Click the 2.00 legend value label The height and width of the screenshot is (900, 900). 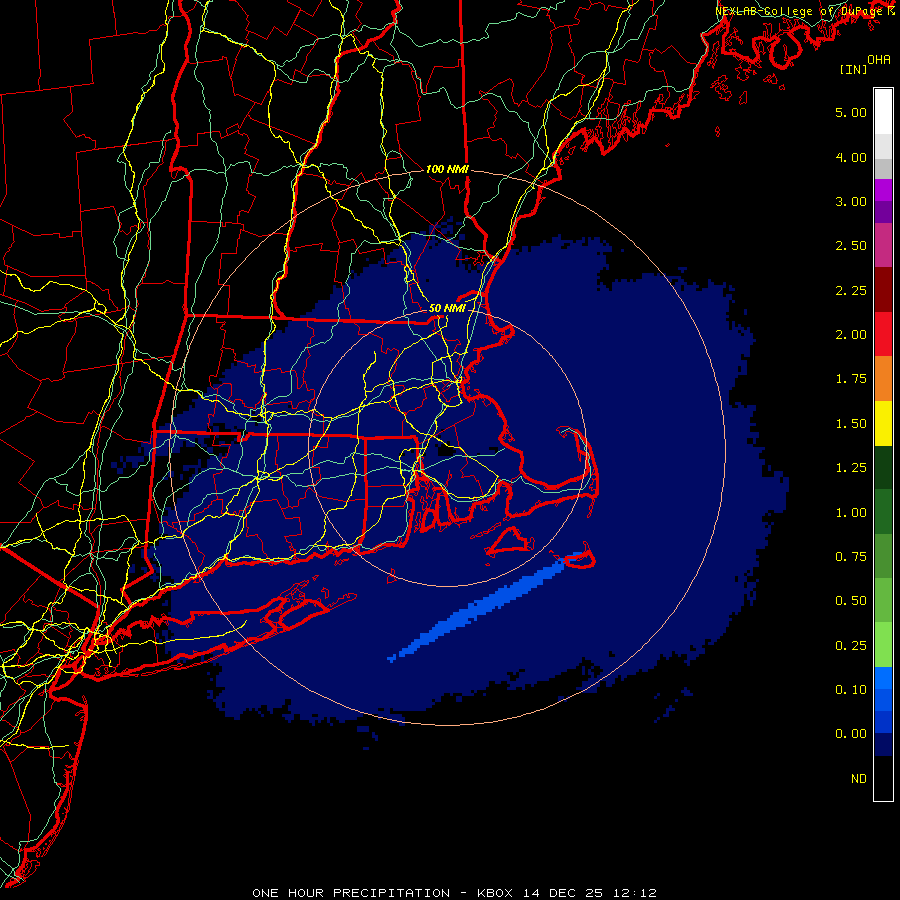[x=851, y=335]
